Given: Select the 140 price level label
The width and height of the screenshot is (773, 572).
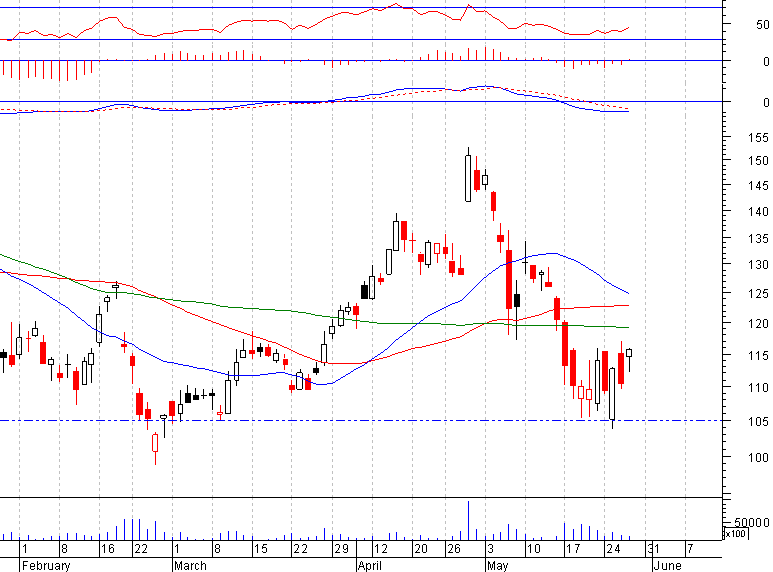Looking at the screenshot, I should coord(758,212).
